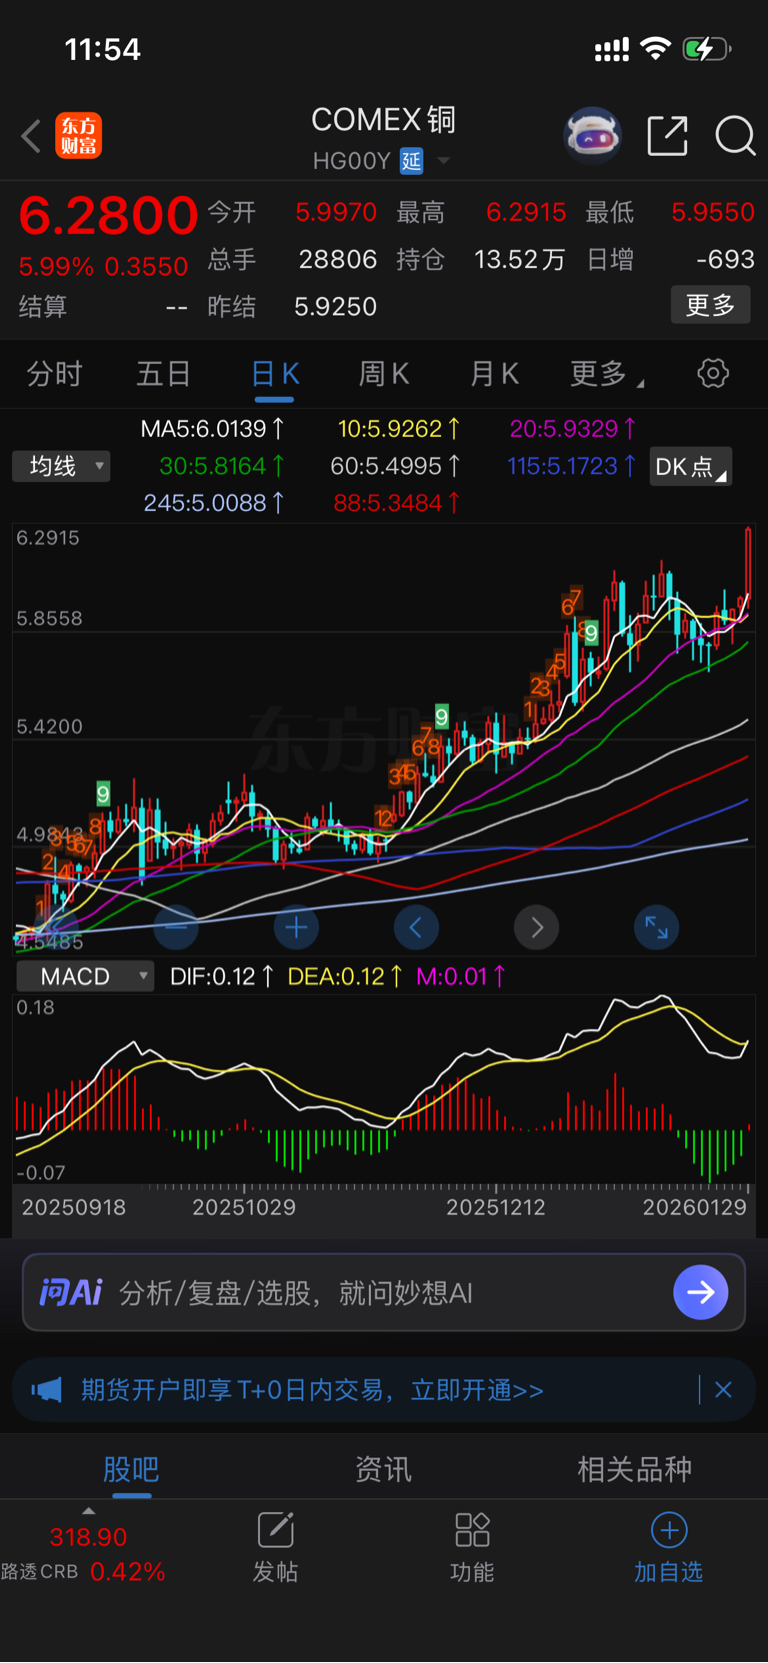The image size is (768, 1663).
Task: Tap the AI question input field
Action: 384,1292
